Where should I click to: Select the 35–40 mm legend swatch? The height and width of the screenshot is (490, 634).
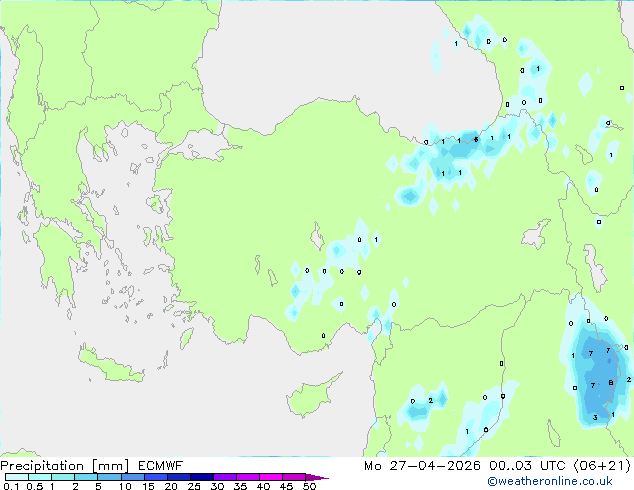[247, 477]
